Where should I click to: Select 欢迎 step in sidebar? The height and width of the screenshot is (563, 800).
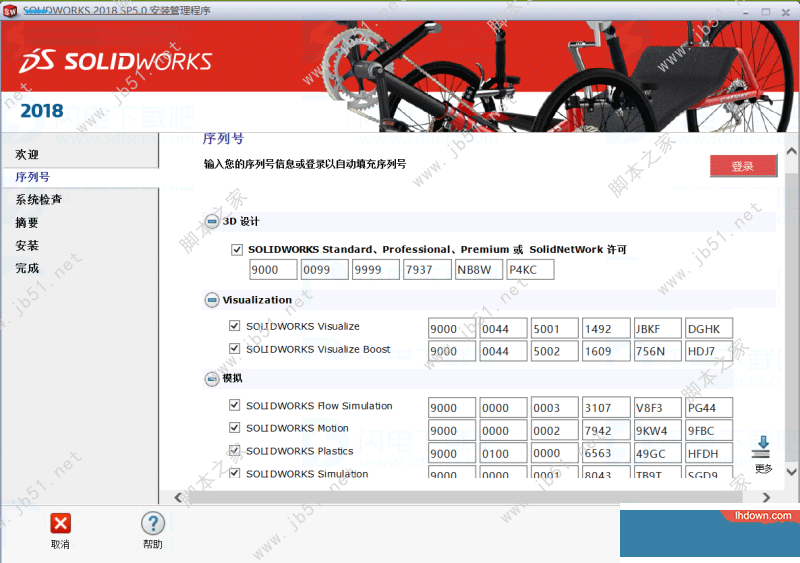[27, 154]
